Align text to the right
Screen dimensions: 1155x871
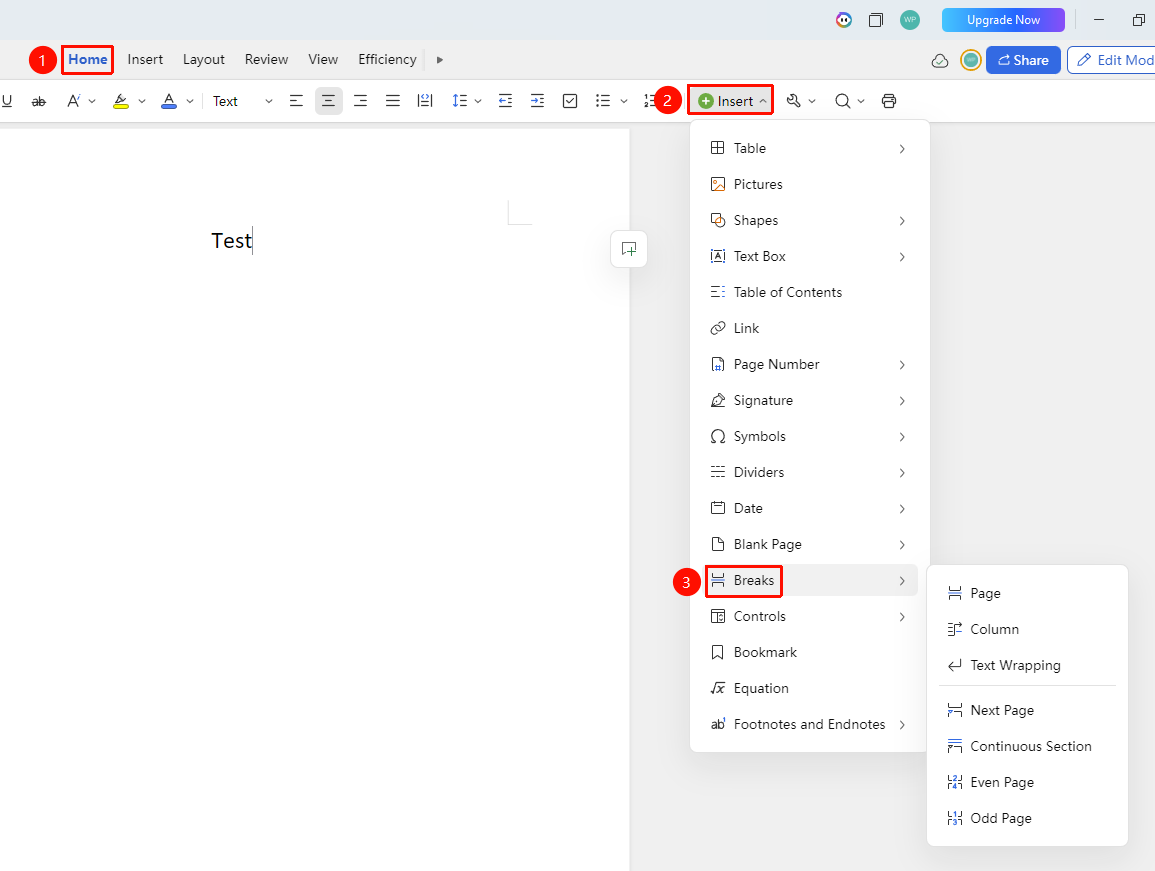point(360,101)
